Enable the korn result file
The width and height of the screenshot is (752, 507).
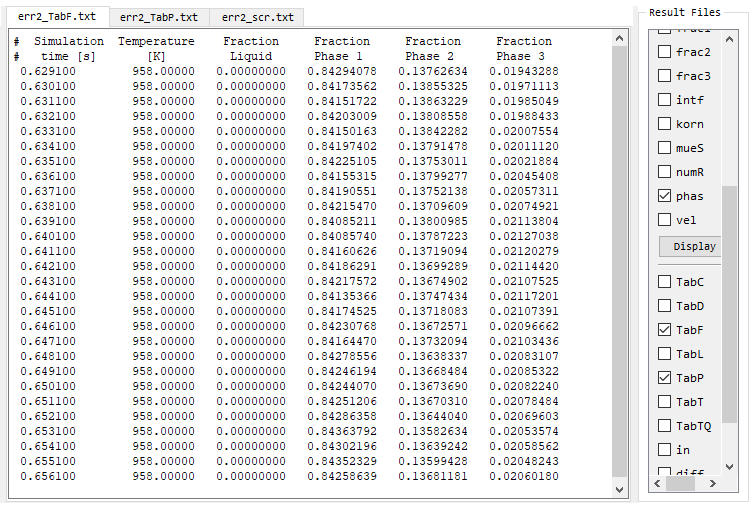[664, 124]
